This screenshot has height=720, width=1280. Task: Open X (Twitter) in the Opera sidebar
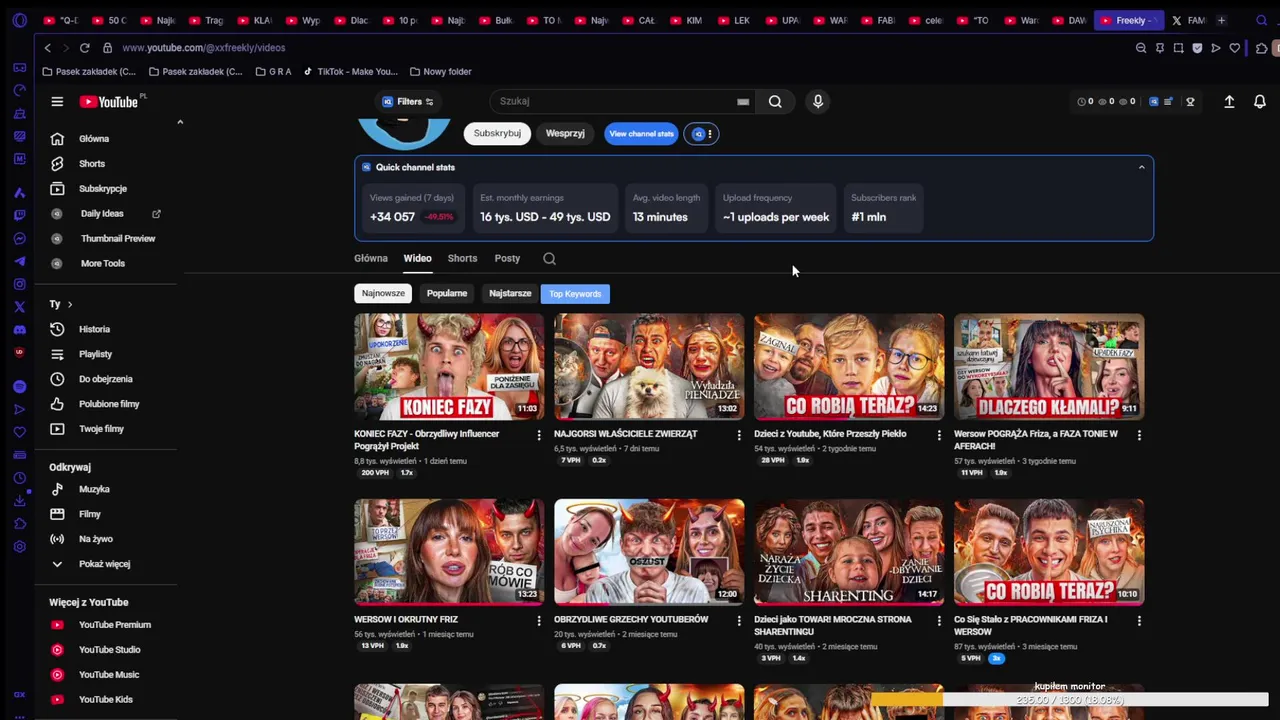[x=19, y=307]
